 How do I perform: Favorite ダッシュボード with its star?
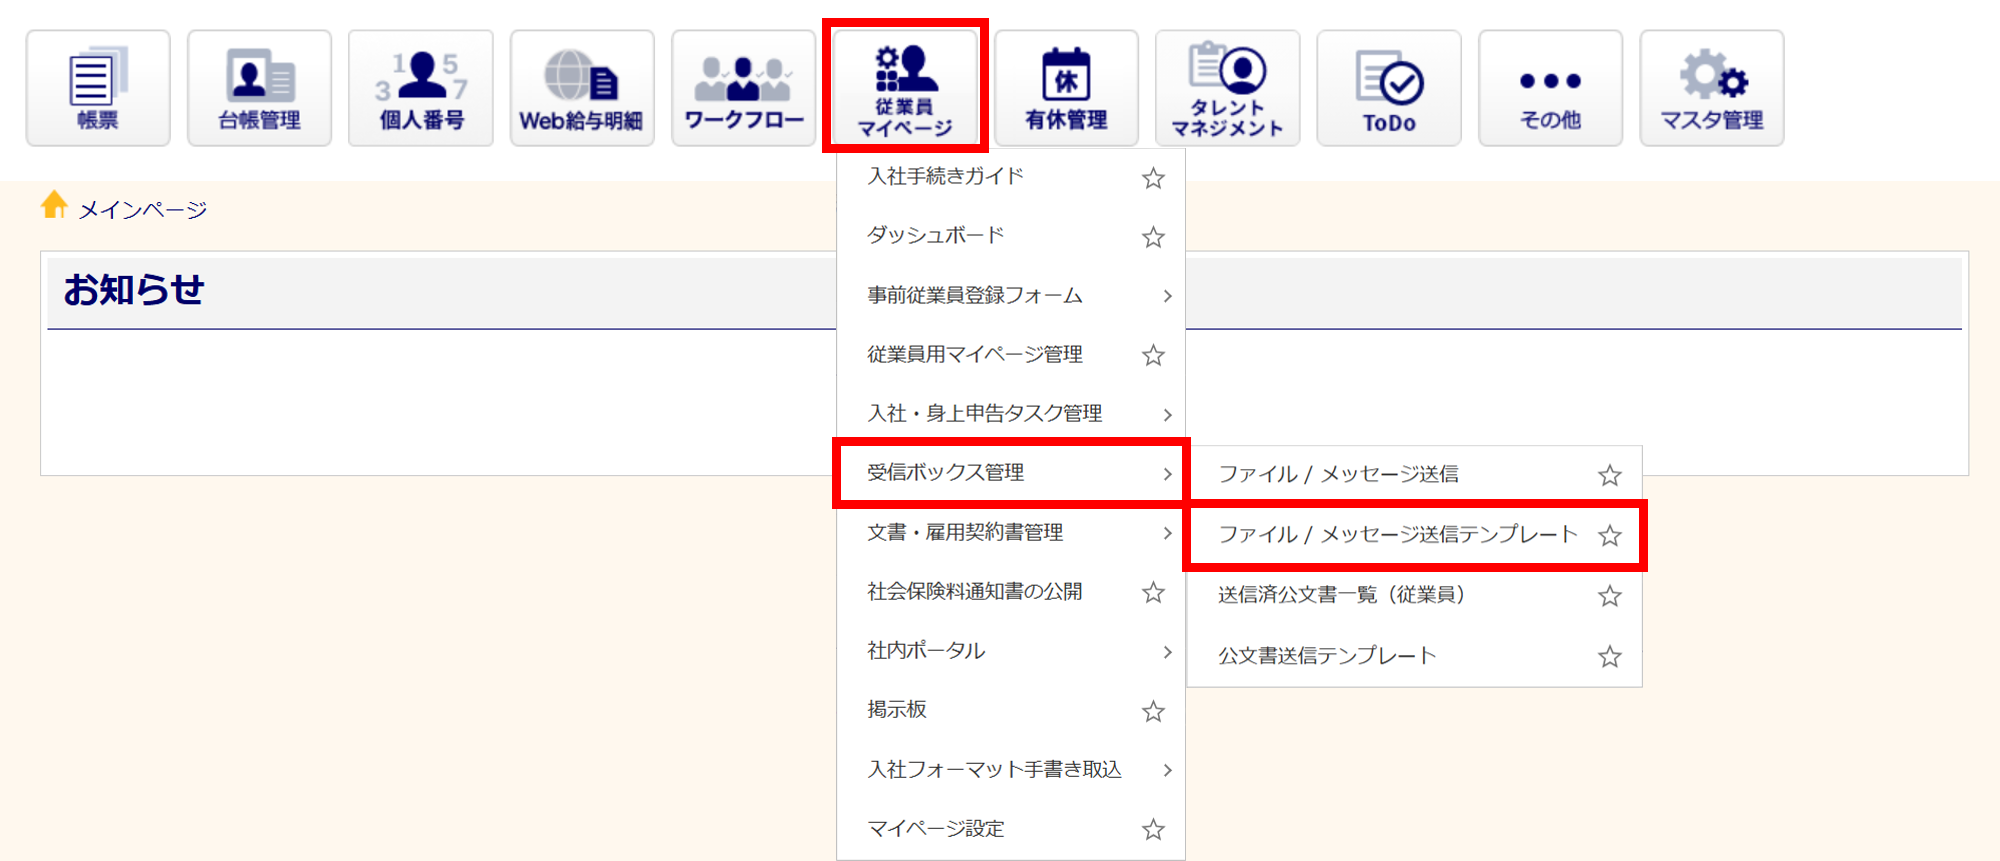click(x=1153, y=237)
